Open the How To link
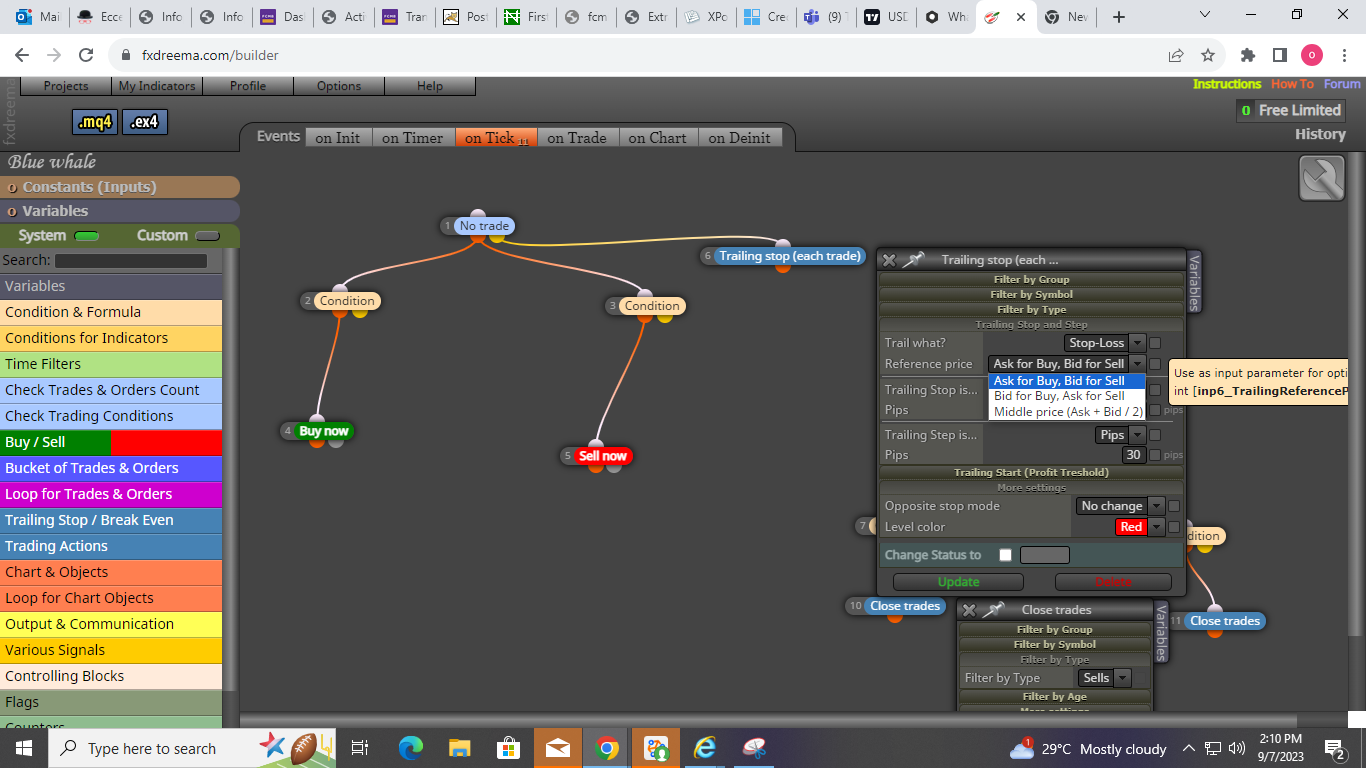The height and width of the screenshot is (768, 1366). (x=1292, y=84)
